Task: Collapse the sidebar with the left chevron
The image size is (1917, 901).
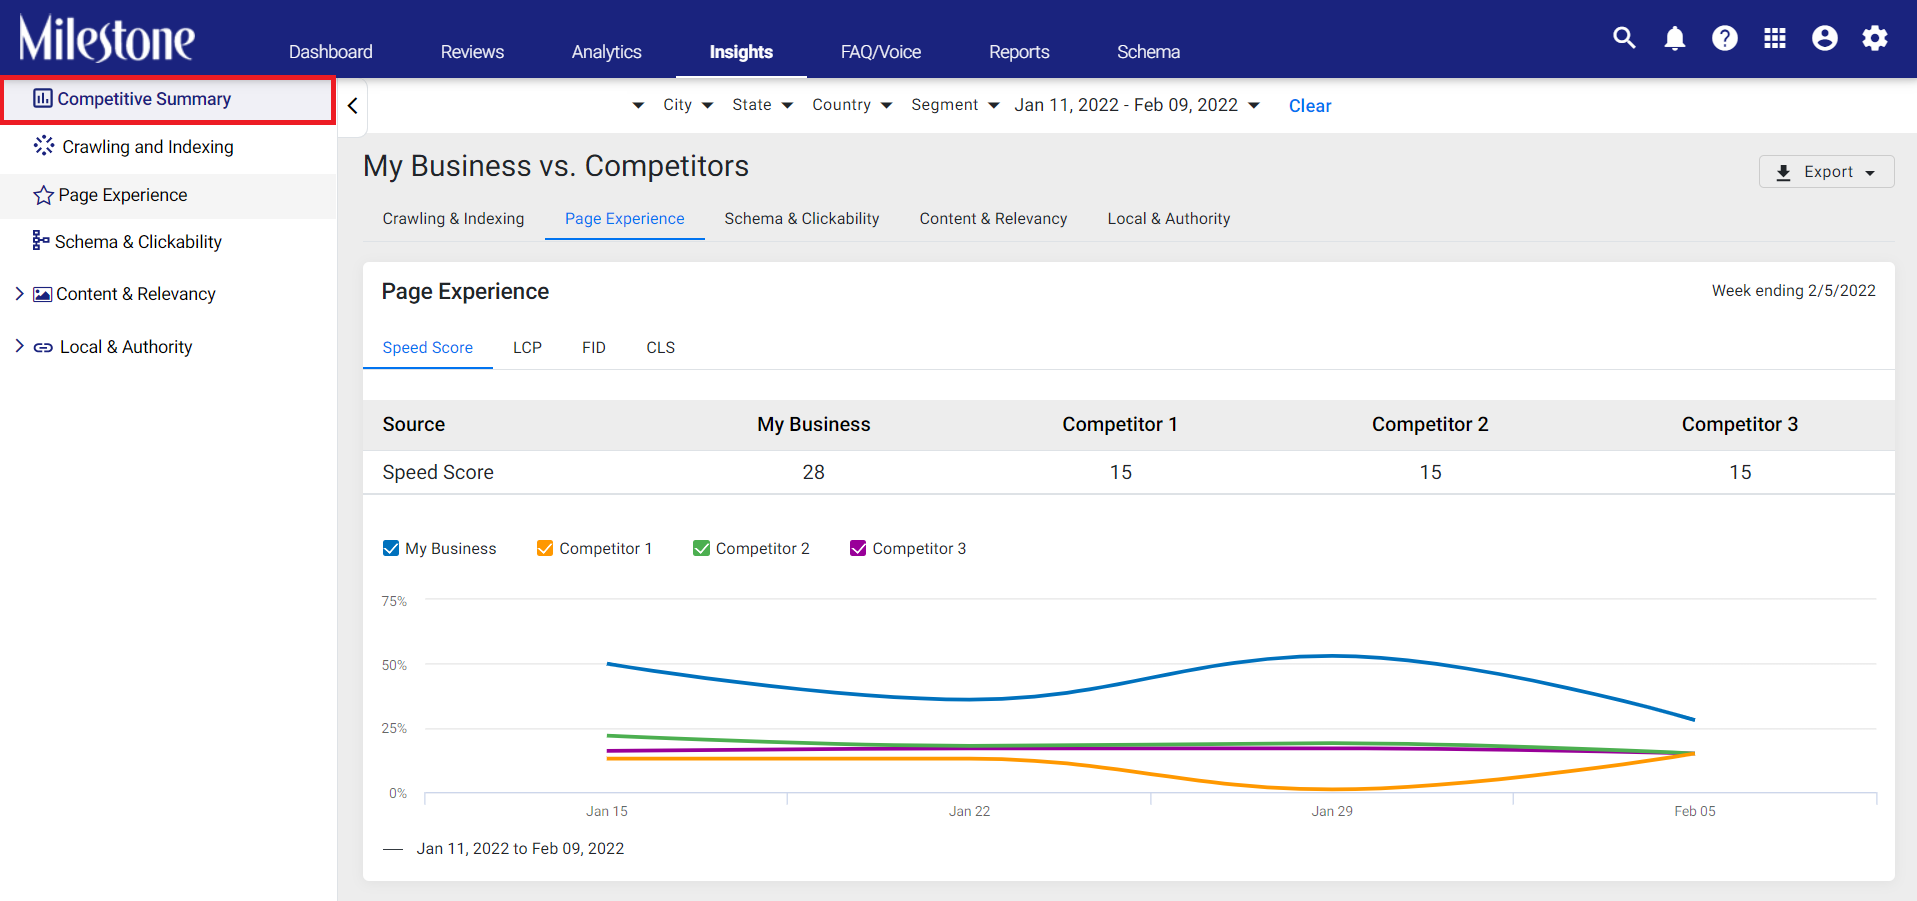Action: (x=352, y=106)
